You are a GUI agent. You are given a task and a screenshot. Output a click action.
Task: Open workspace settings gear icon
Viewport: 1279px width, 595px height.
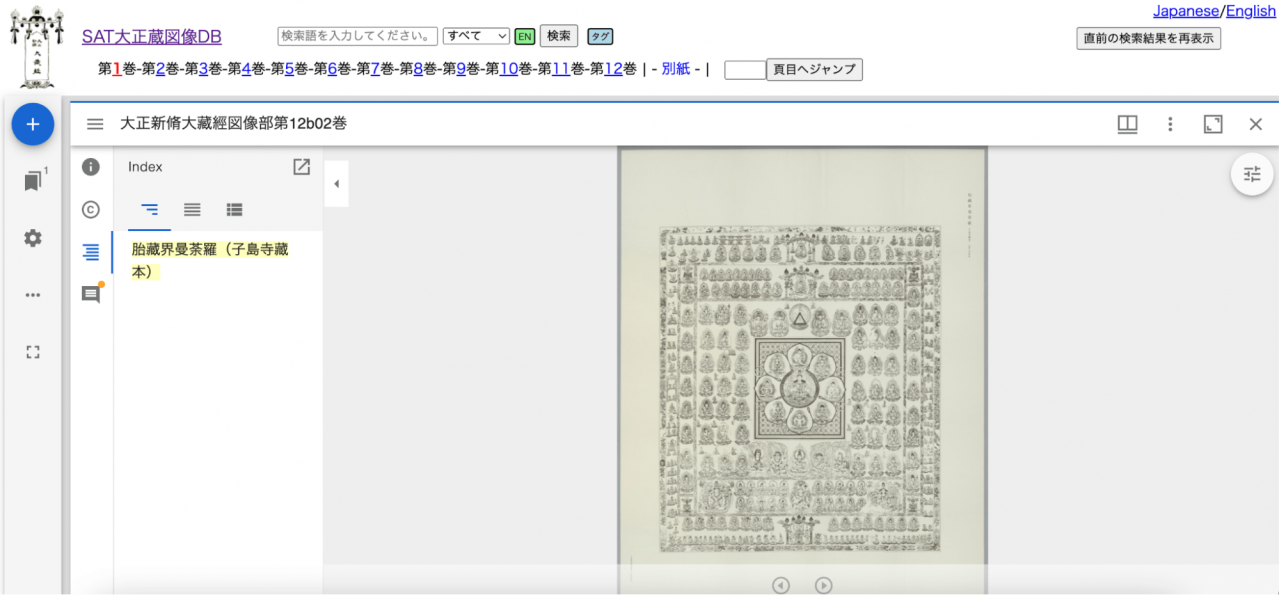pyautogui.click(x=33, y=238)
